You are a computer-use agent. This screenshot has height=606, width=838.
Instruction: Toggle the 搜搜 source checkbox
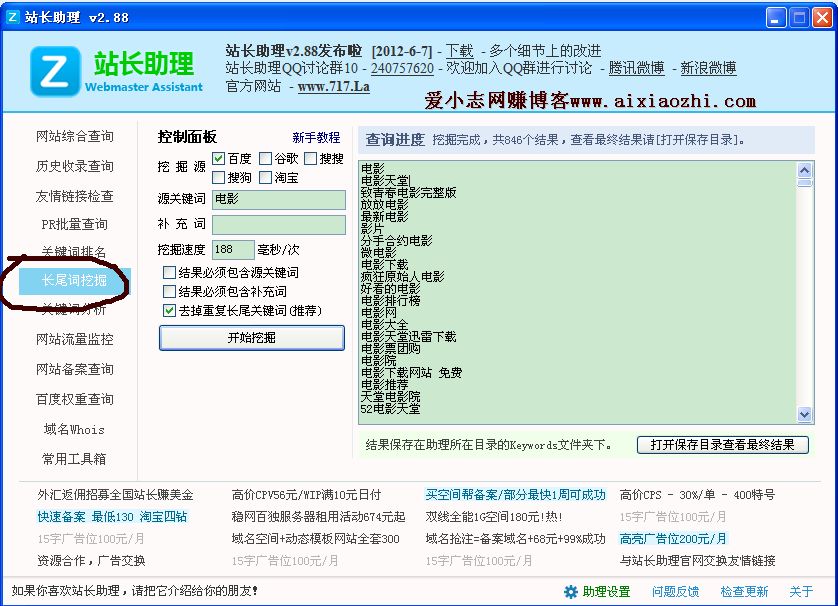pyautogui.click(x=310, y=158)
